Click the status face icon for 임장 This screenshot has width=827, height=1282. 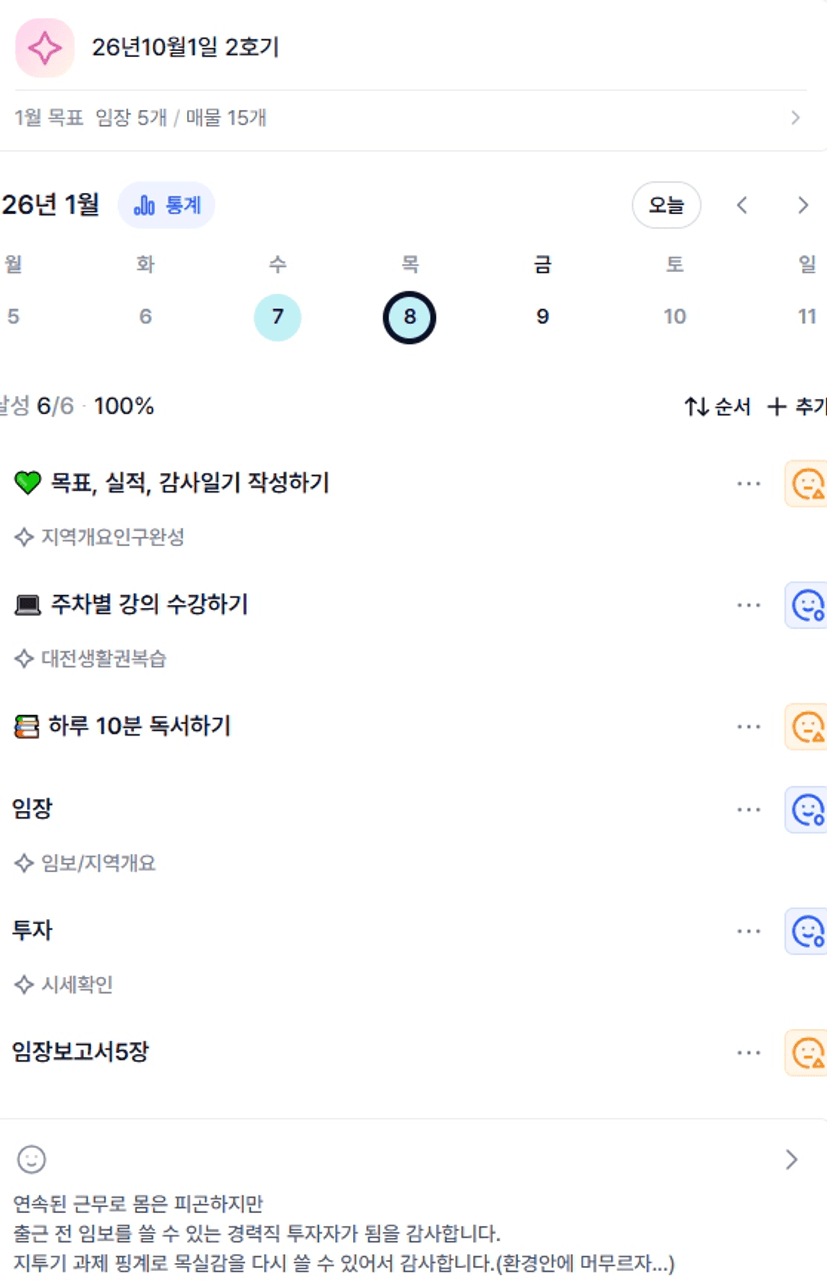806,809
